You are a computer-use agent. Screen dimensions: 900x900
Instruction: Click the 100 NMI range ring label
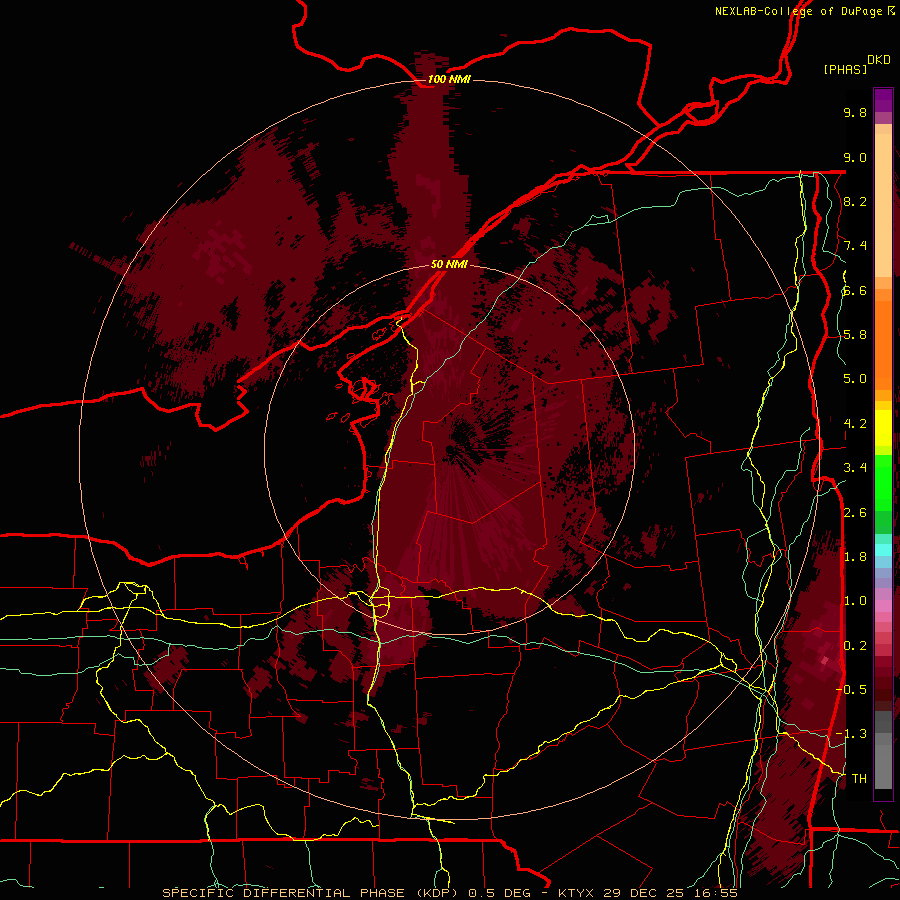[449, 79]
